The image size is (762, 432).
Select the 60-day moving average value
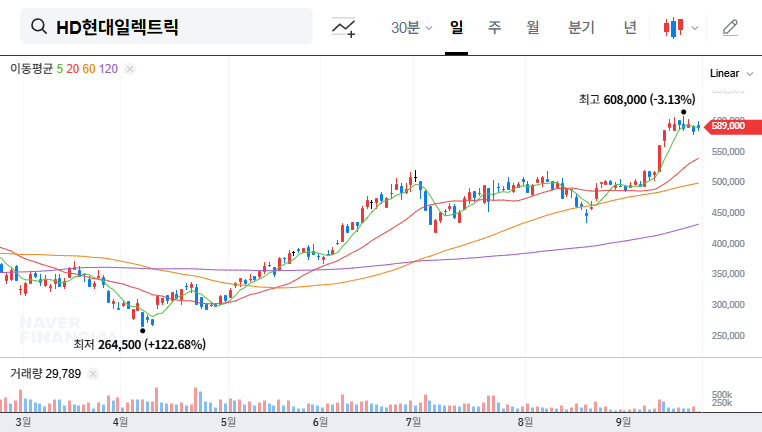(x=89, y=69)
